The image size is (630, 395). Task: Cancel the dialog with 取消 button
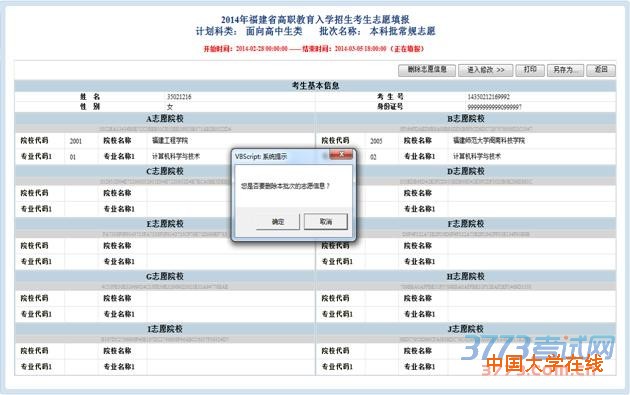[x=325, y=221]
